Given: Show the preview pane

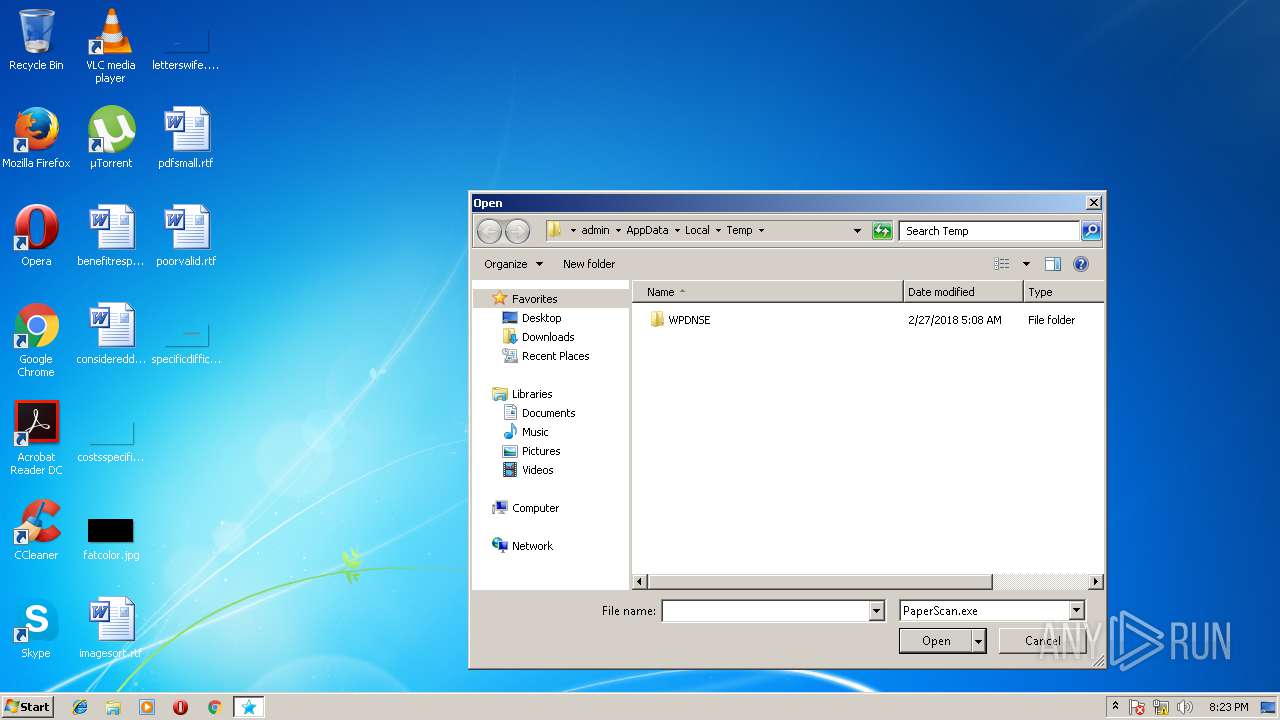Looking at the screenshot, I should point(1052,264).
